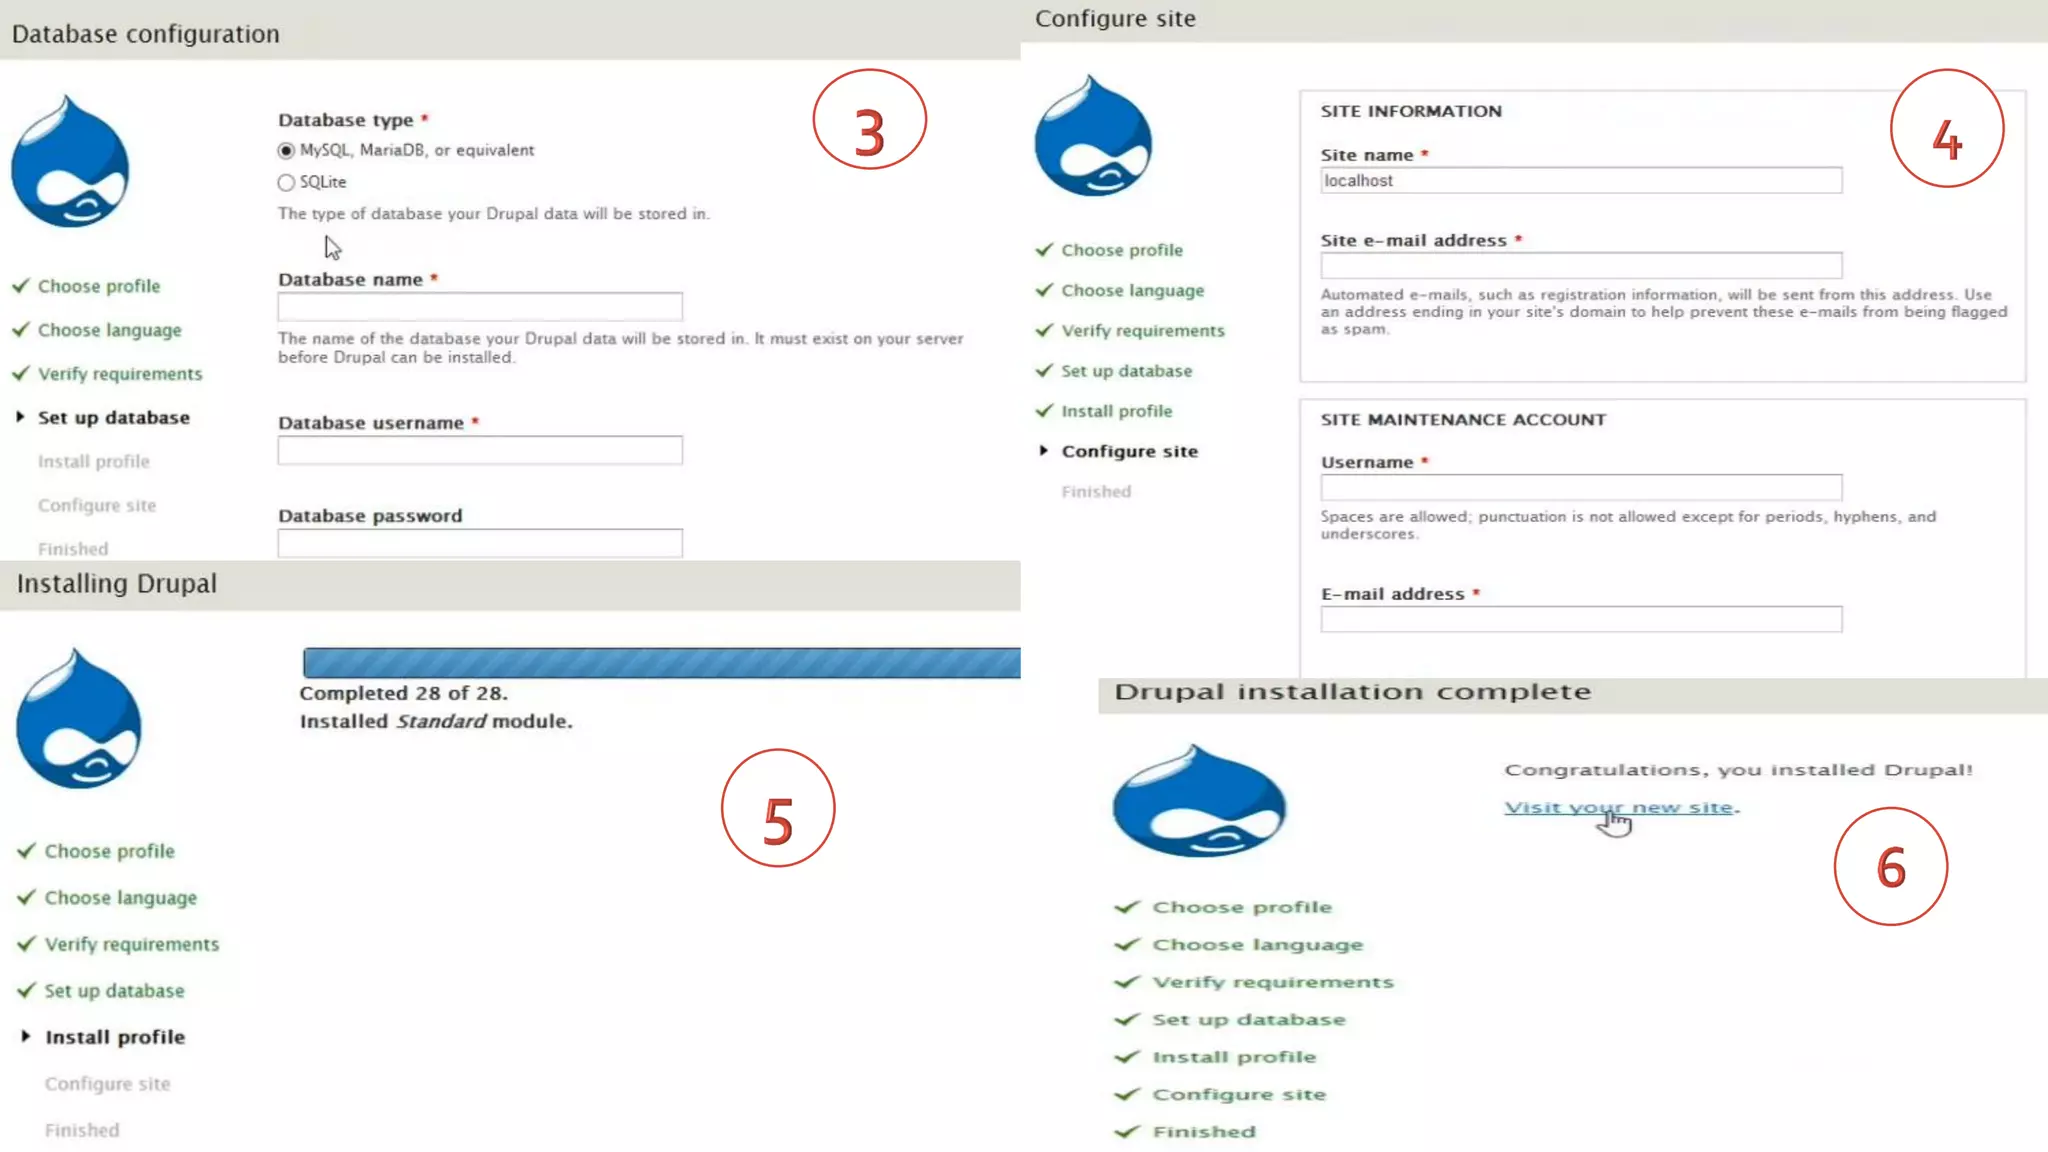Click the circled number 4 badge

tap(1946, 129)
